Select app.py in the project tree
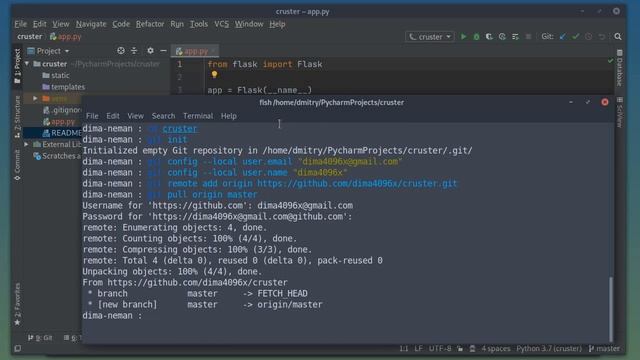The width and height of the screenshot is (640, 360). click(x=59, y=122)
